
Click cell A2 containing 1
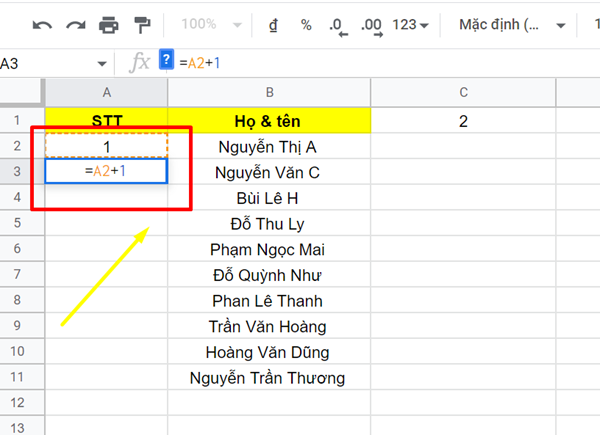coord(106,146)
